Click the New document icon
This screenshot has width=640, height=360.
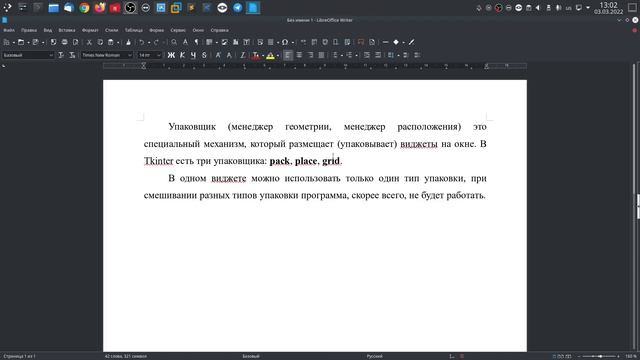point(7,42)
